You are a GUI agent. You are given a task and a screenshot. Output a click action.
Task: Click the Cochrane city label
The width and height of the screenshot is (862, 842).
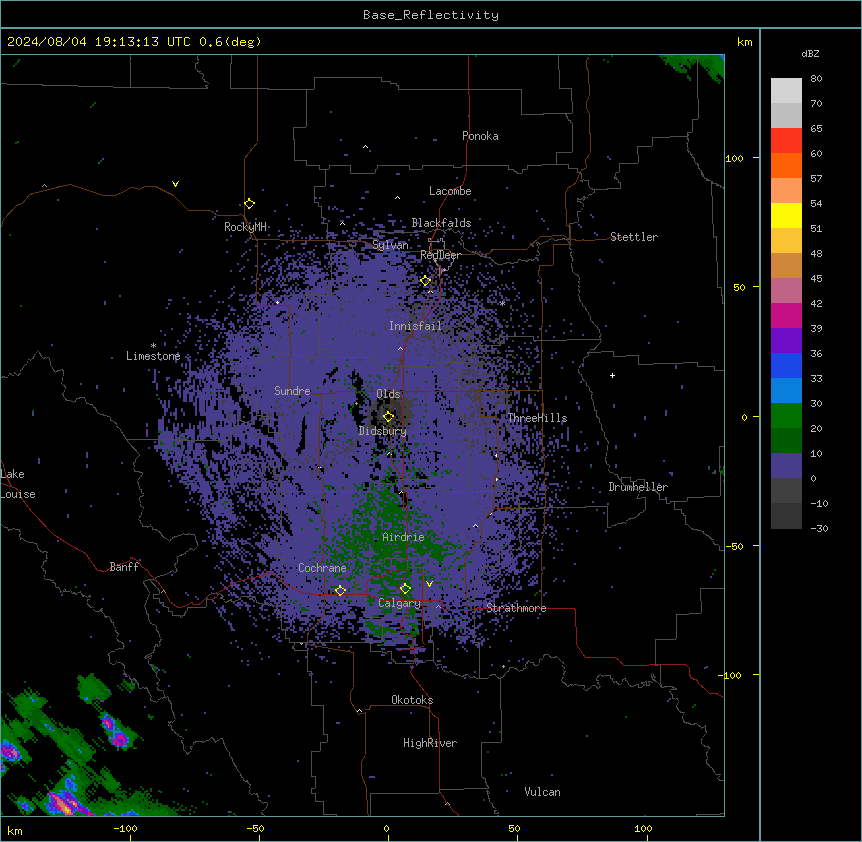click(x=322, y=568)
